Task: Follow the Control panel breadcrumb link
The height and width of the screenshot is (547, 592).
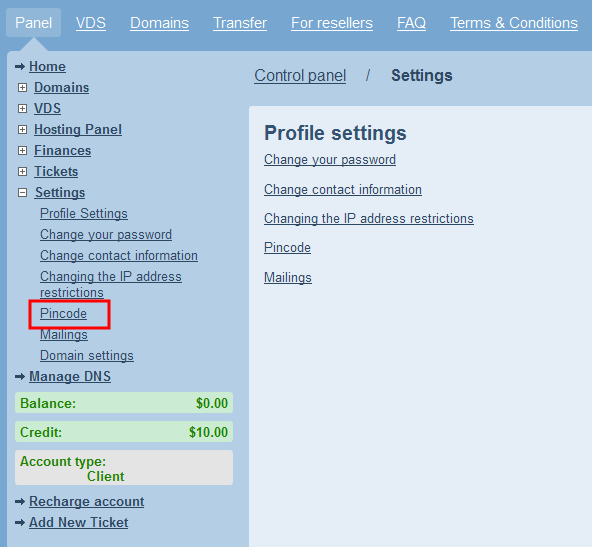Action: tap(300, 76)
